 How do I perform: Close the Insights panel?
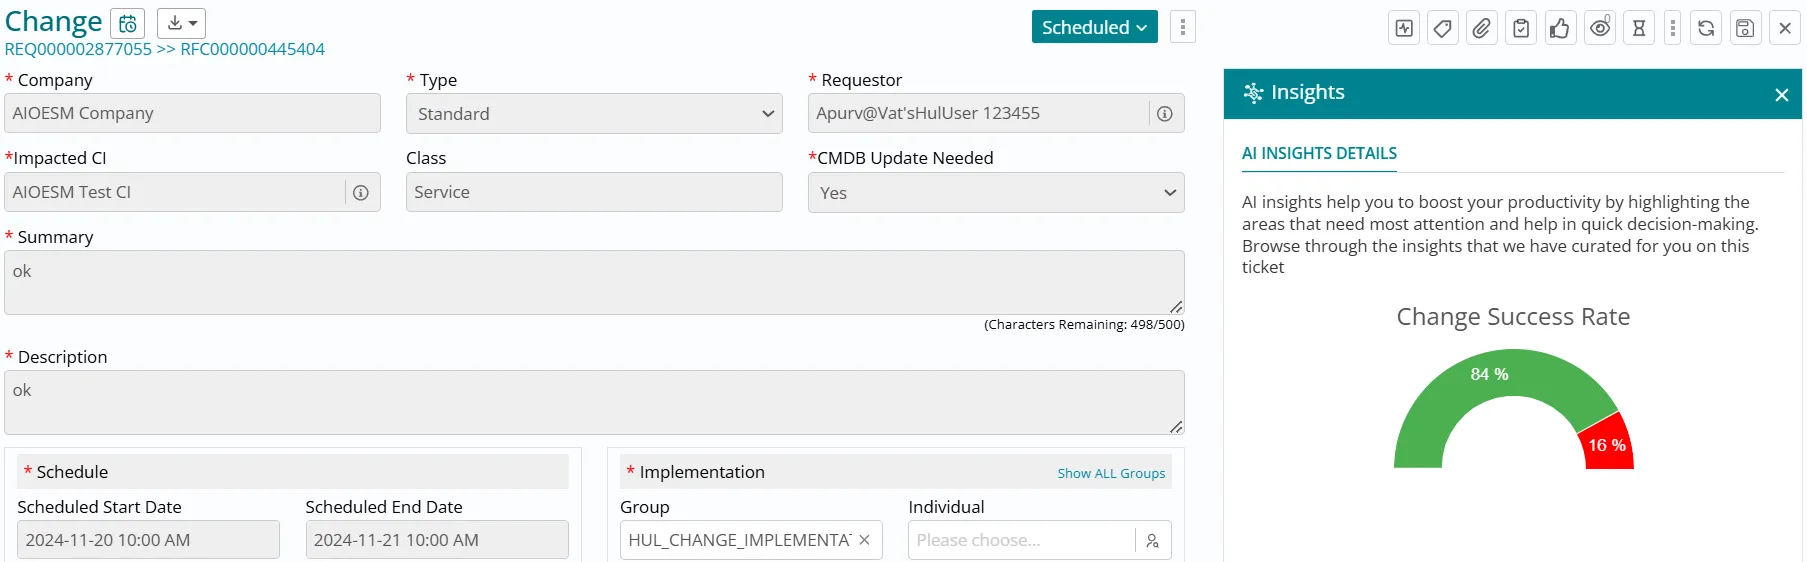[x=1781, y=95]
